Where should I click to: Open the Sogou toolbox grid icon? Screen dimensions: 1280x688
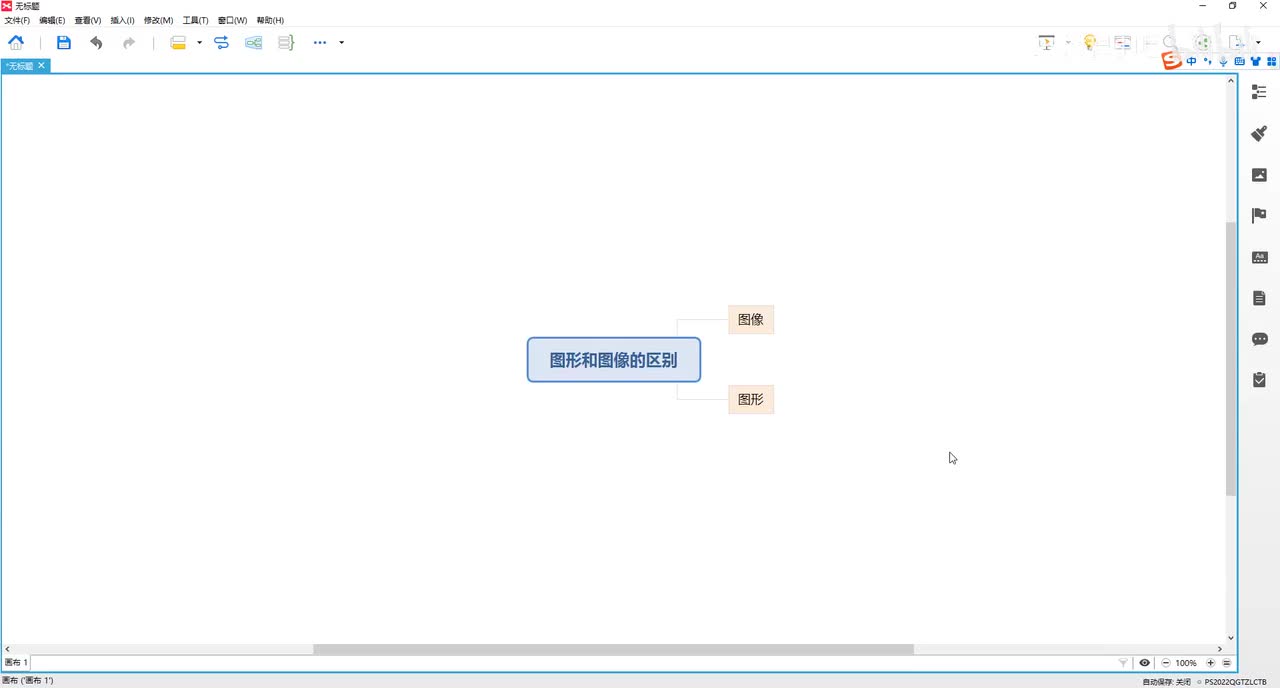click(1271, 62)
